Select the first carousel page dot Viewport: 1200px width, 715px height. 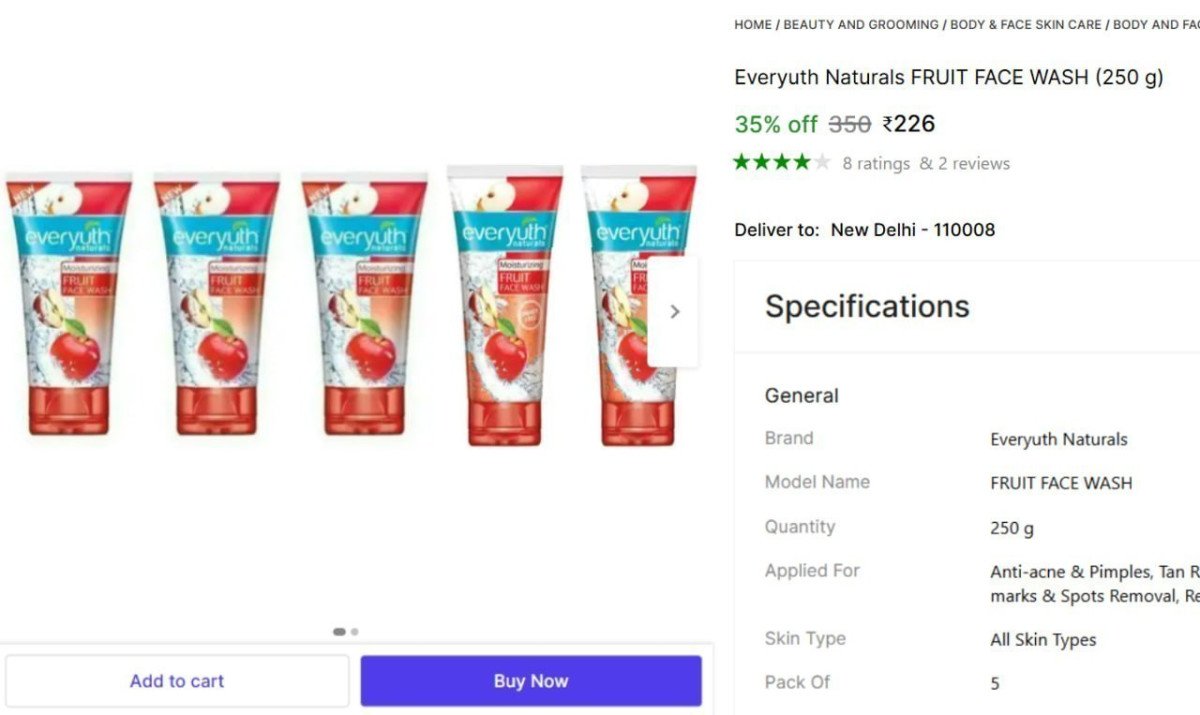pos(339,632)
